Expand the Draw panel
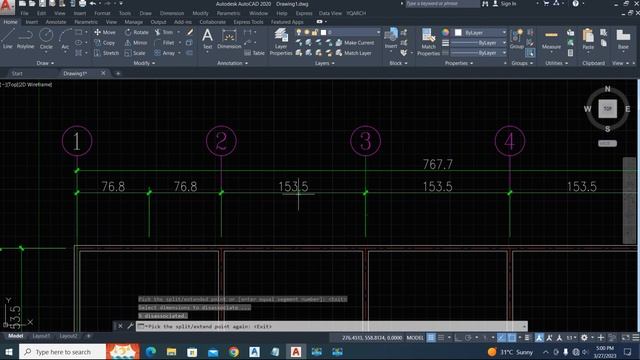 pyautogui.click(x=45, y=63)
